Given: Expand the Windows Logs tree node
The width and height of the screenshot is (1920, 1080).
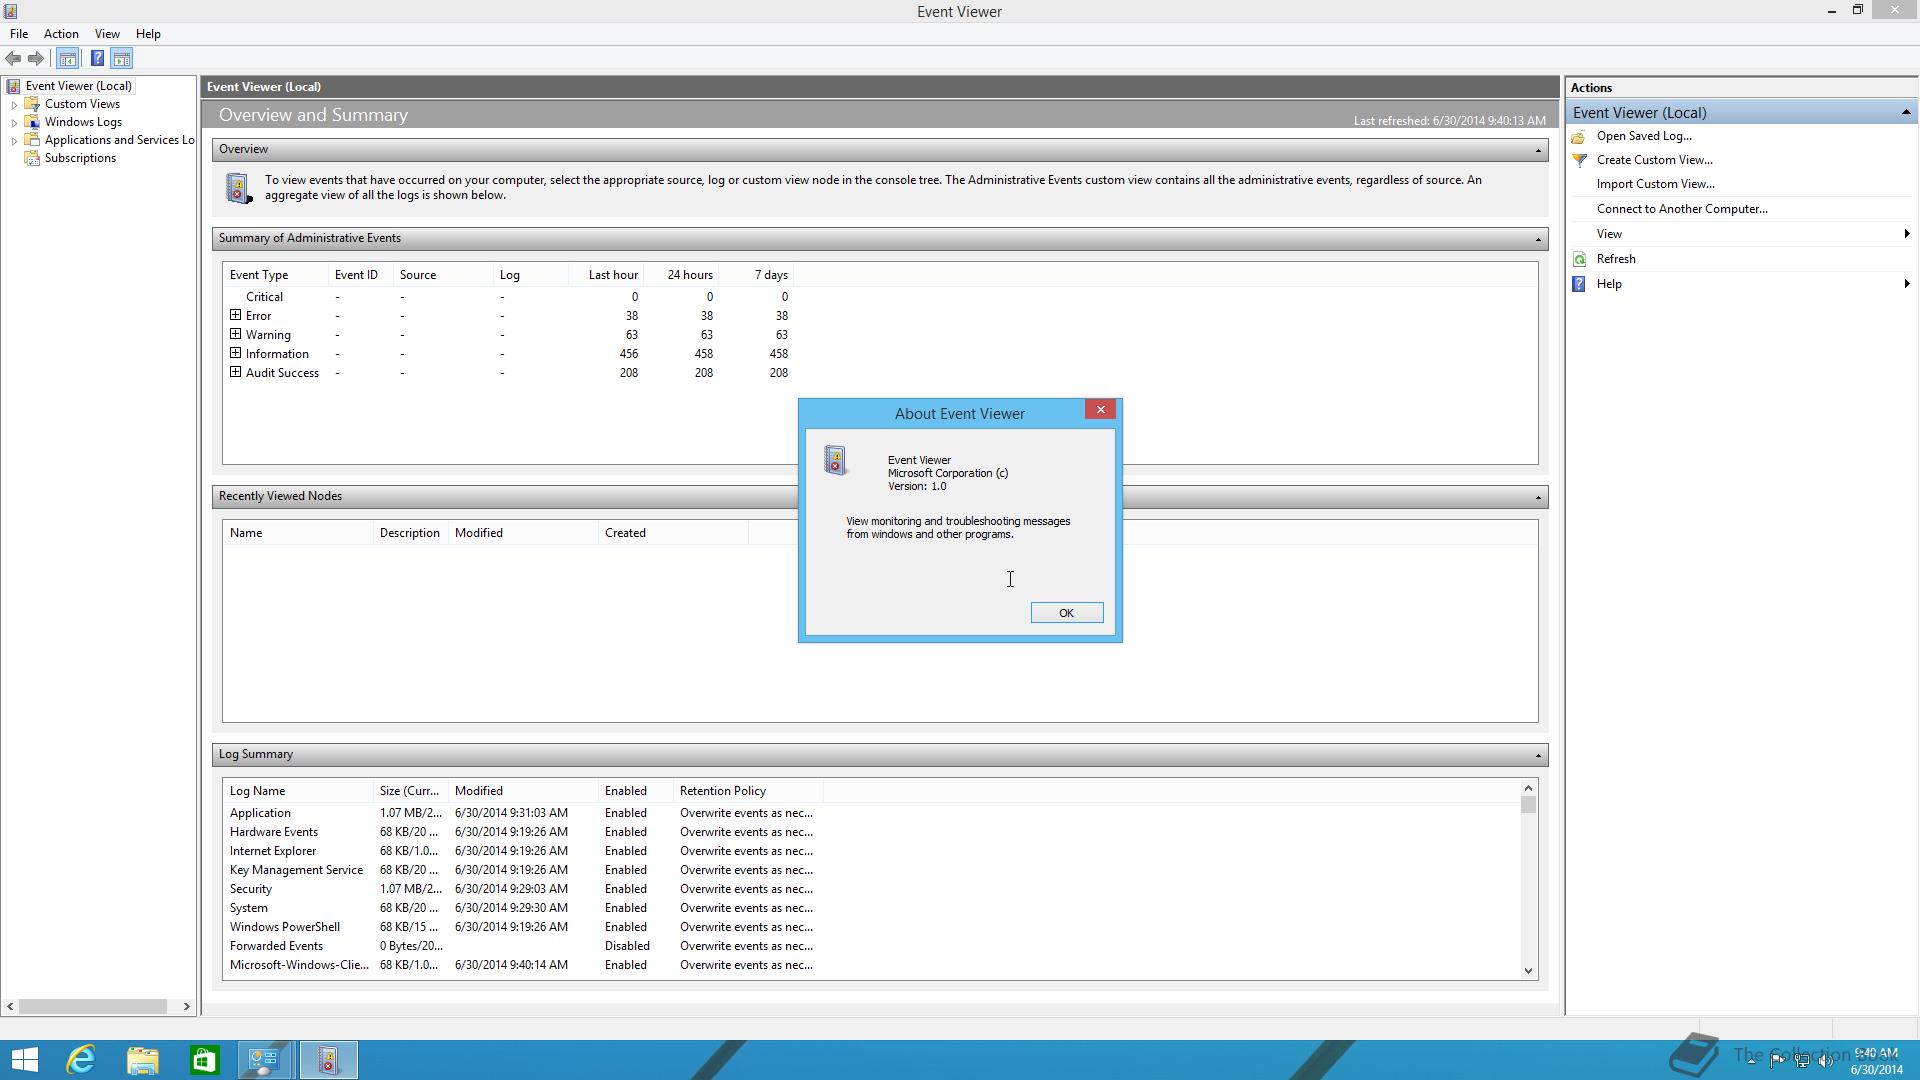Looking at the screenshot, I should [14, 123].
